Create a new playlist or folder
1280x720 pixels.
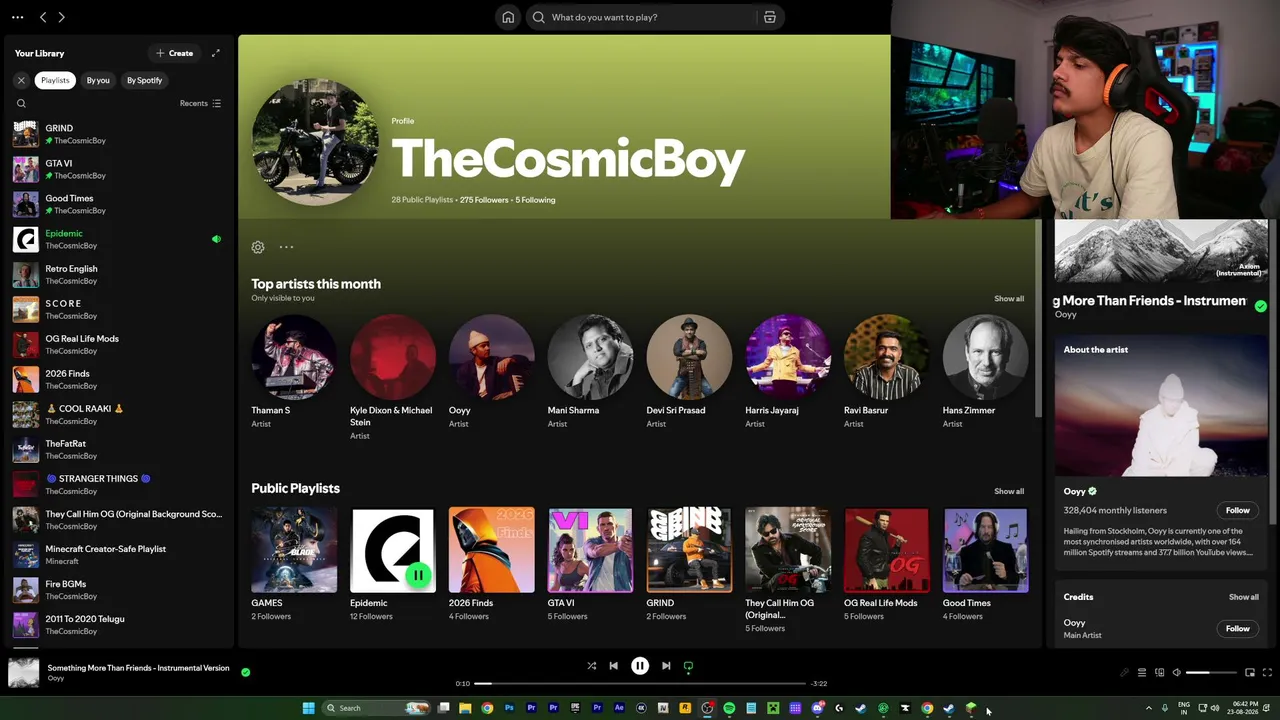coord(175,53)
